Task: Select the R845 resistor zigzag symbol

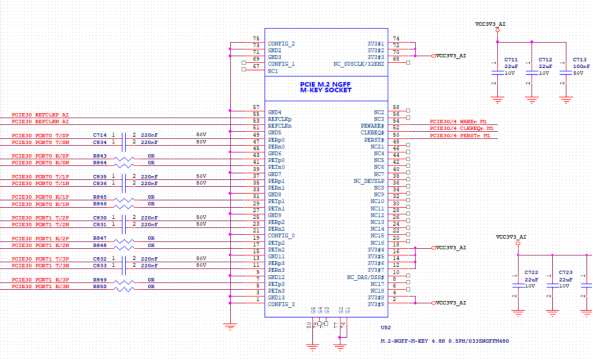Action: coord(124,200)
